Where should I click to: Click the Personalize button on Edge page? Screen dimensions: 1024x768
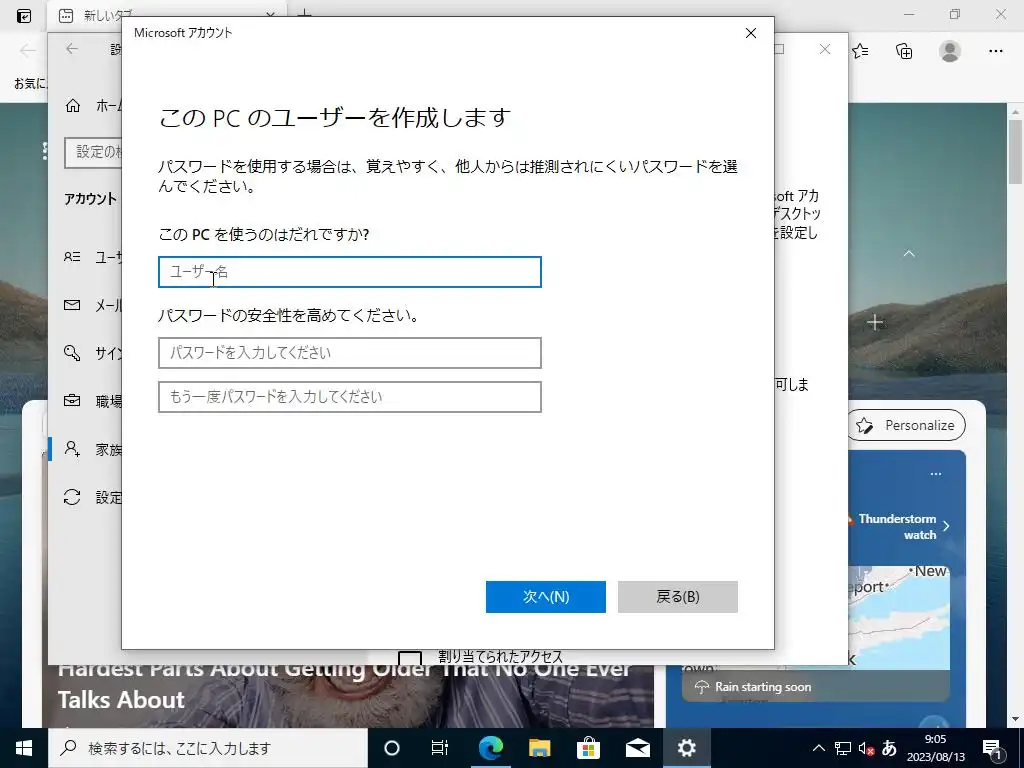point(908,425)
